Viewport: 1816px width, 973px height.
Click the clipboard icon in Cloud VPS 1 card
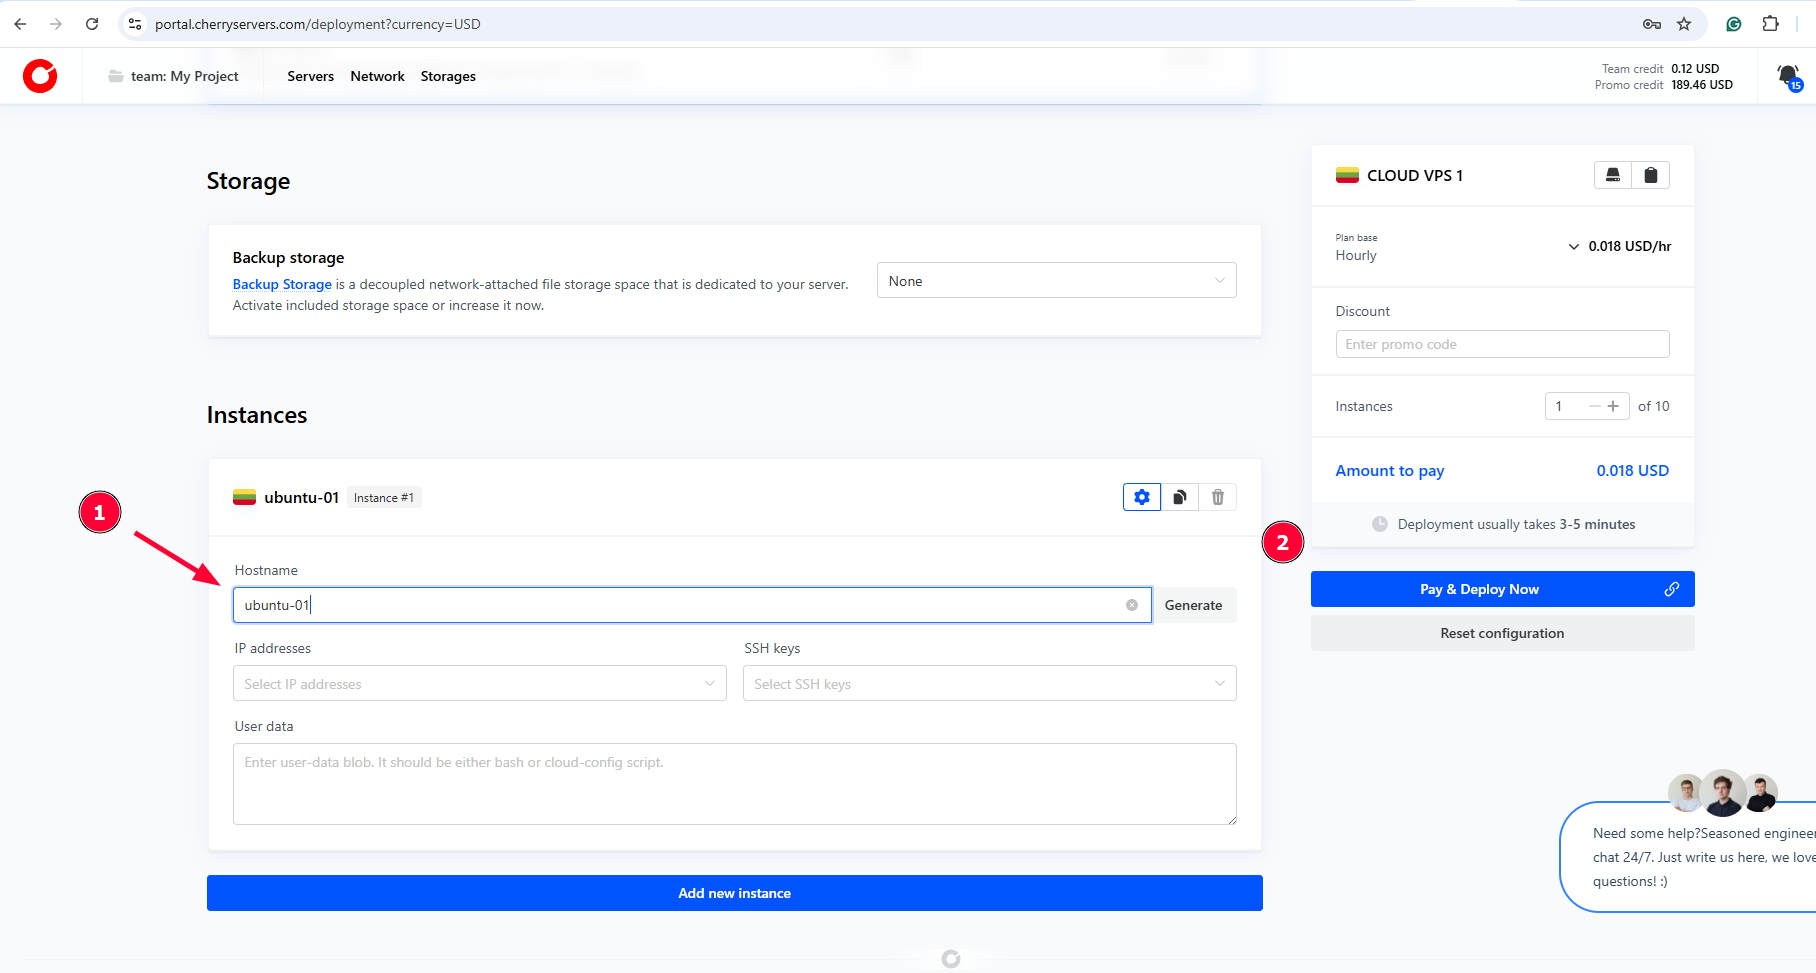pyautogui.click(x=1650, y=175)
